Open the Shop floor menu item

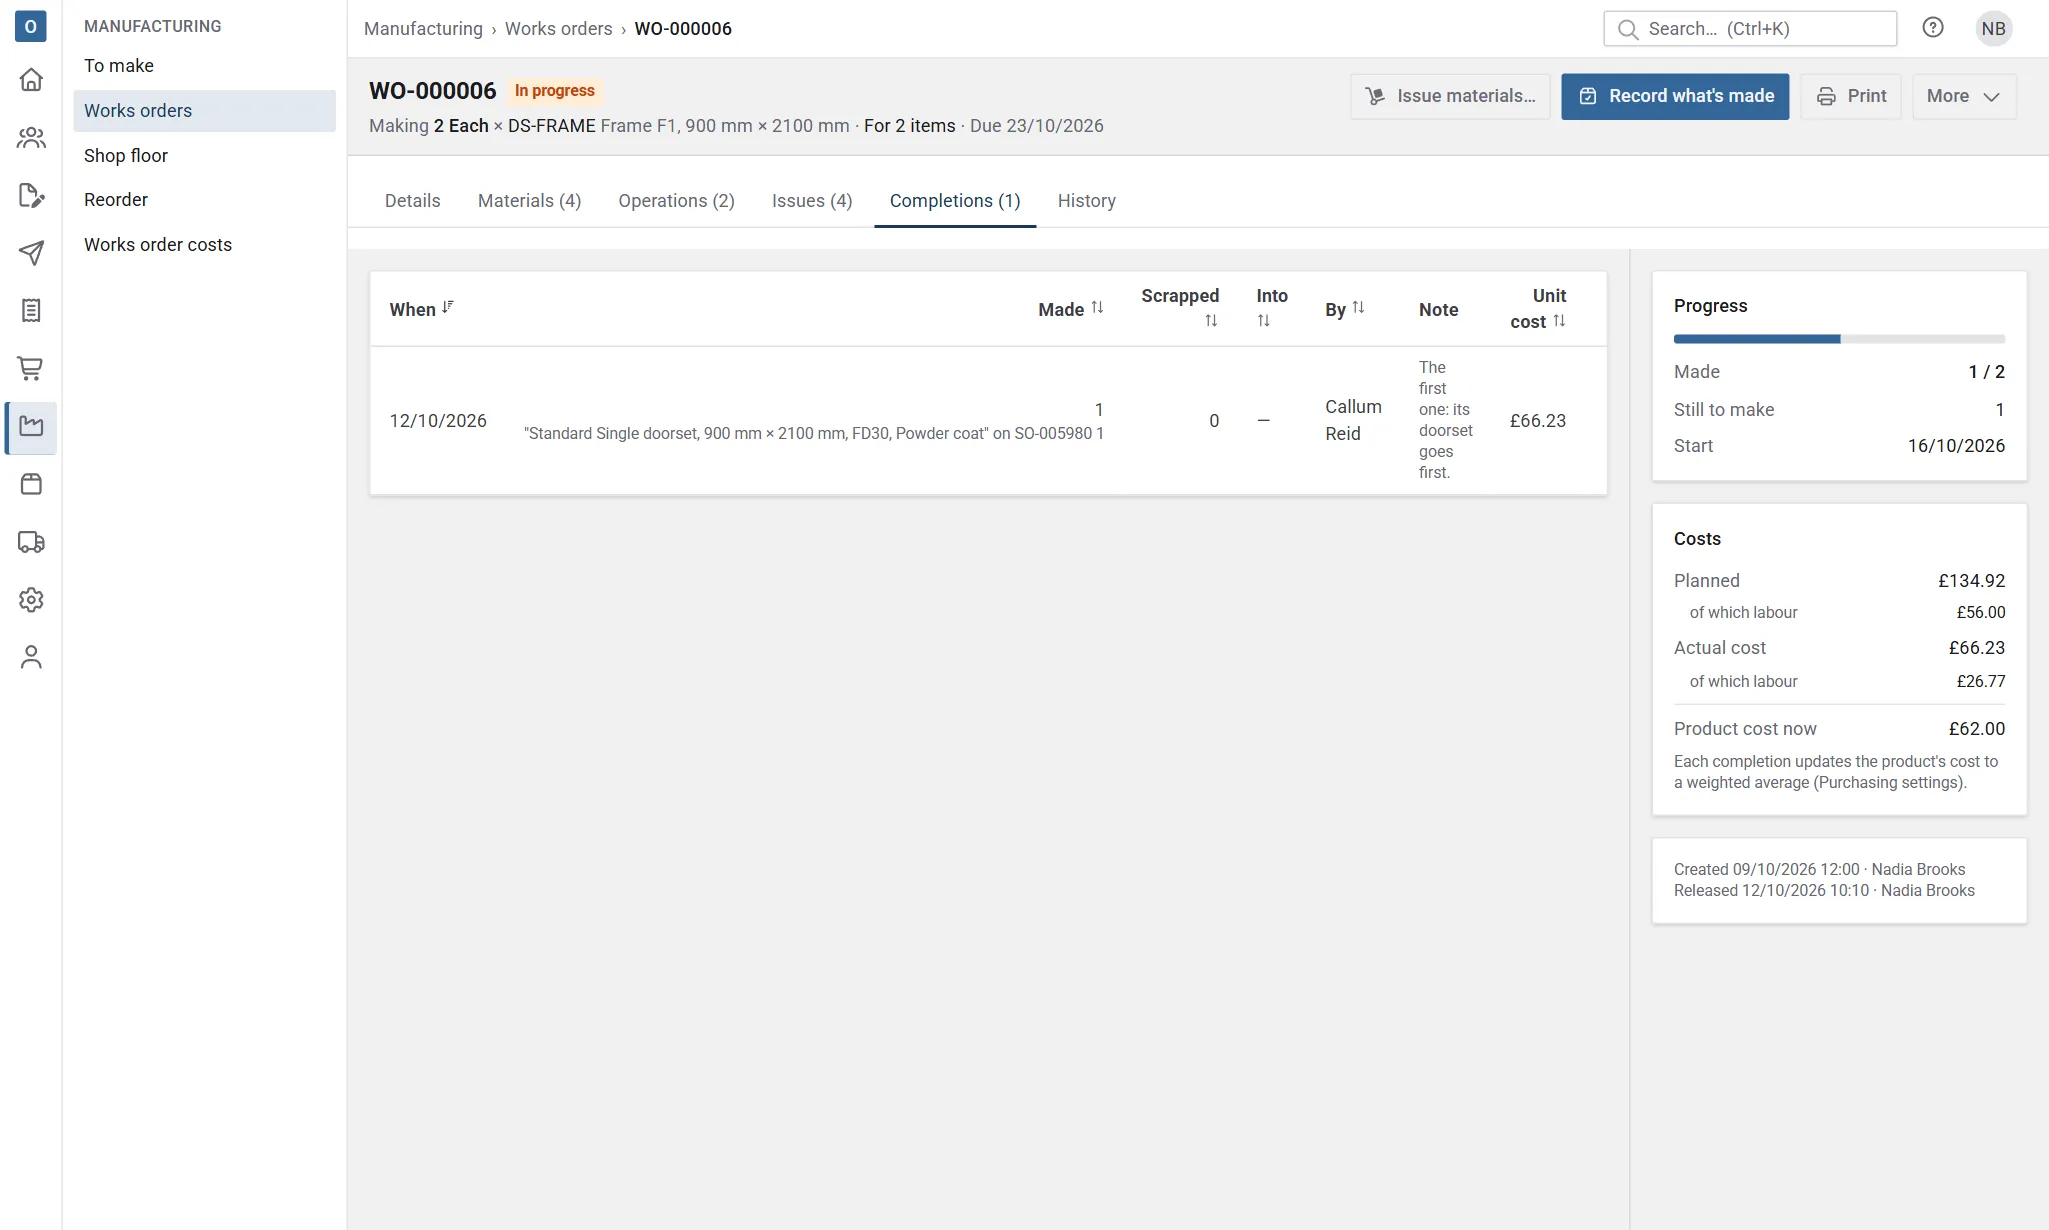pos(204,156)
